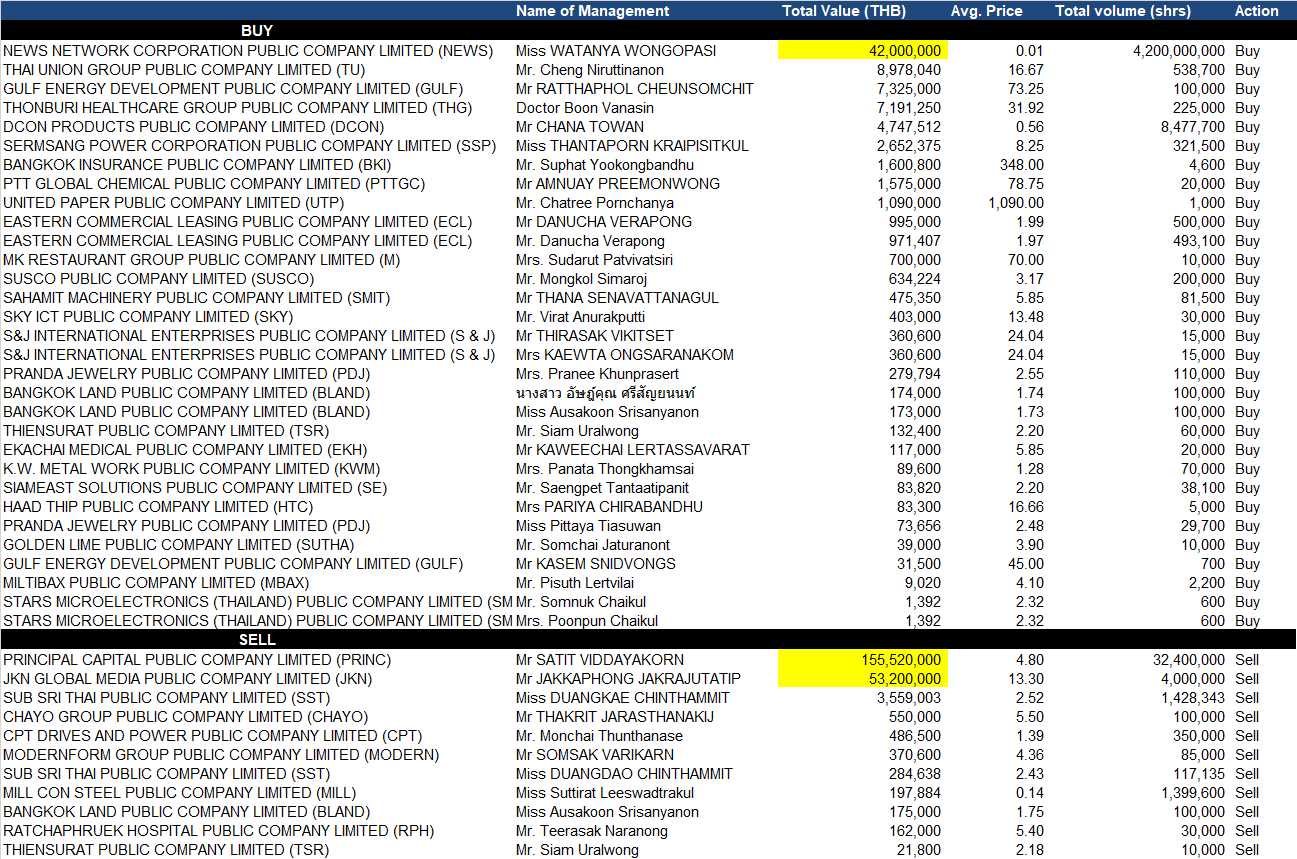1297x859 pixels.
Task: Click NEWS NETWORK CORPORATION company cell
Action: [x=248, y=51]
